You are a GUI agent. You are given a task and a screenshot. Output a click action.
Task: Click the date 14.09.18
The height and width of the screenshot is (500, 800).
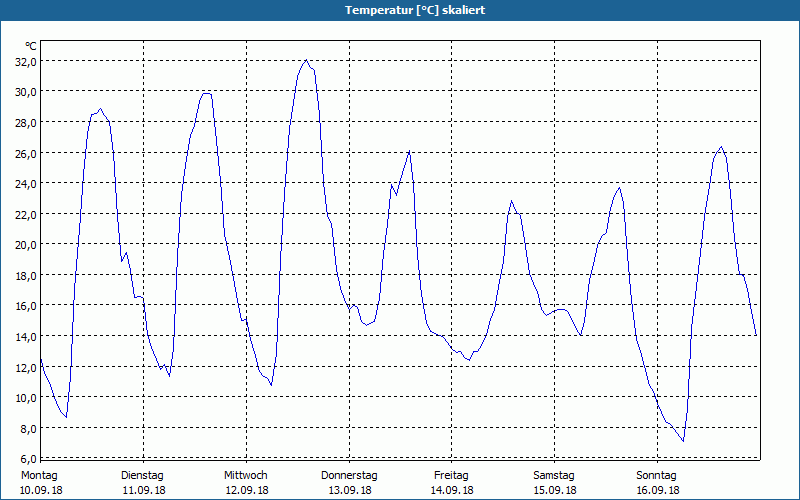452,491
